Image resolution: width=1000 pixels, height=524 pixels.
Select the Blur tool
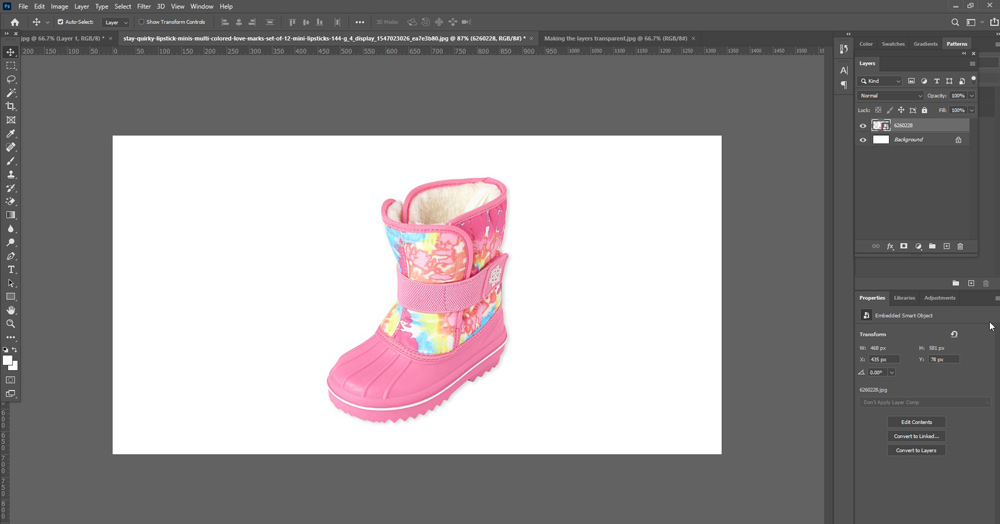[x=11, y=229]
